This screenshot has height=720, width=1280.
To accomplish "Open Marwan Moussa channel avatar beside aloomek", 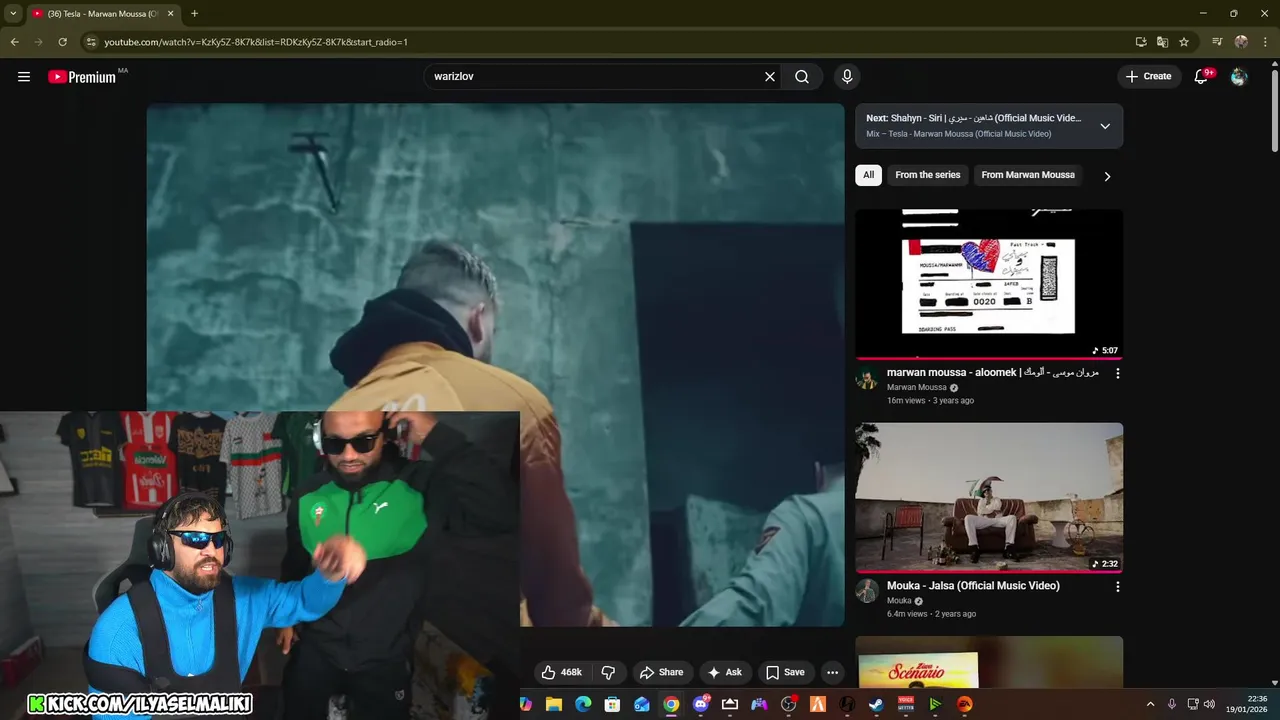I will pos(867,379).
